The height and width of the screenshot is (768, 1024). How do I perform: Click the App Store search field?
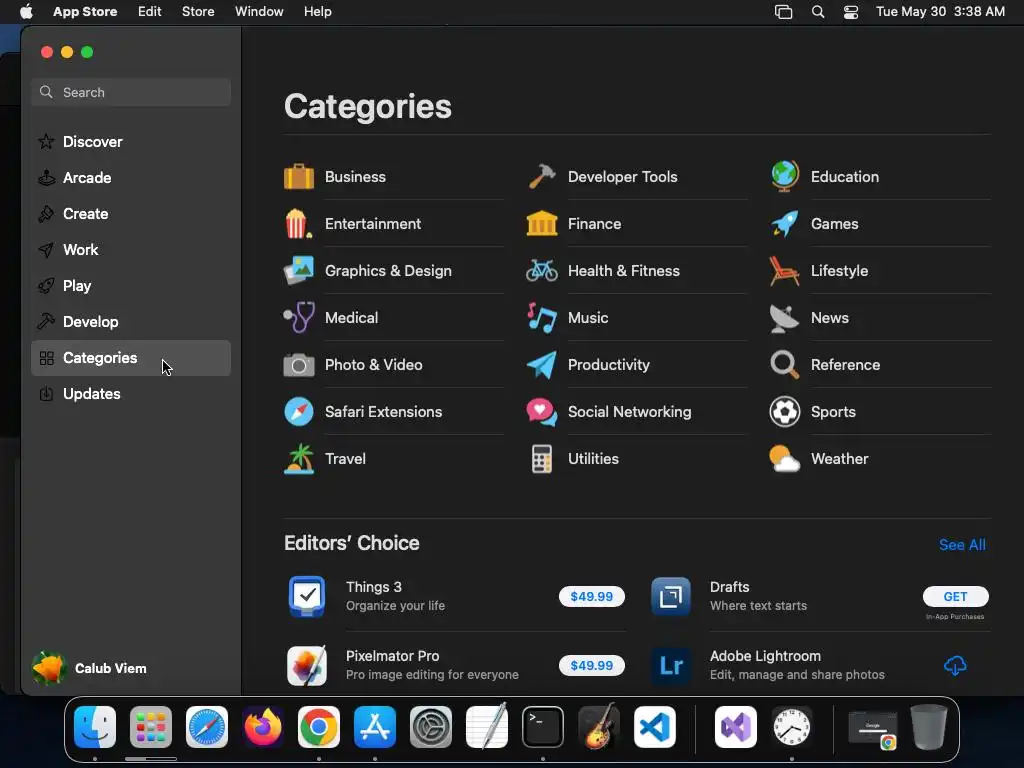click(x=131, y=92)
